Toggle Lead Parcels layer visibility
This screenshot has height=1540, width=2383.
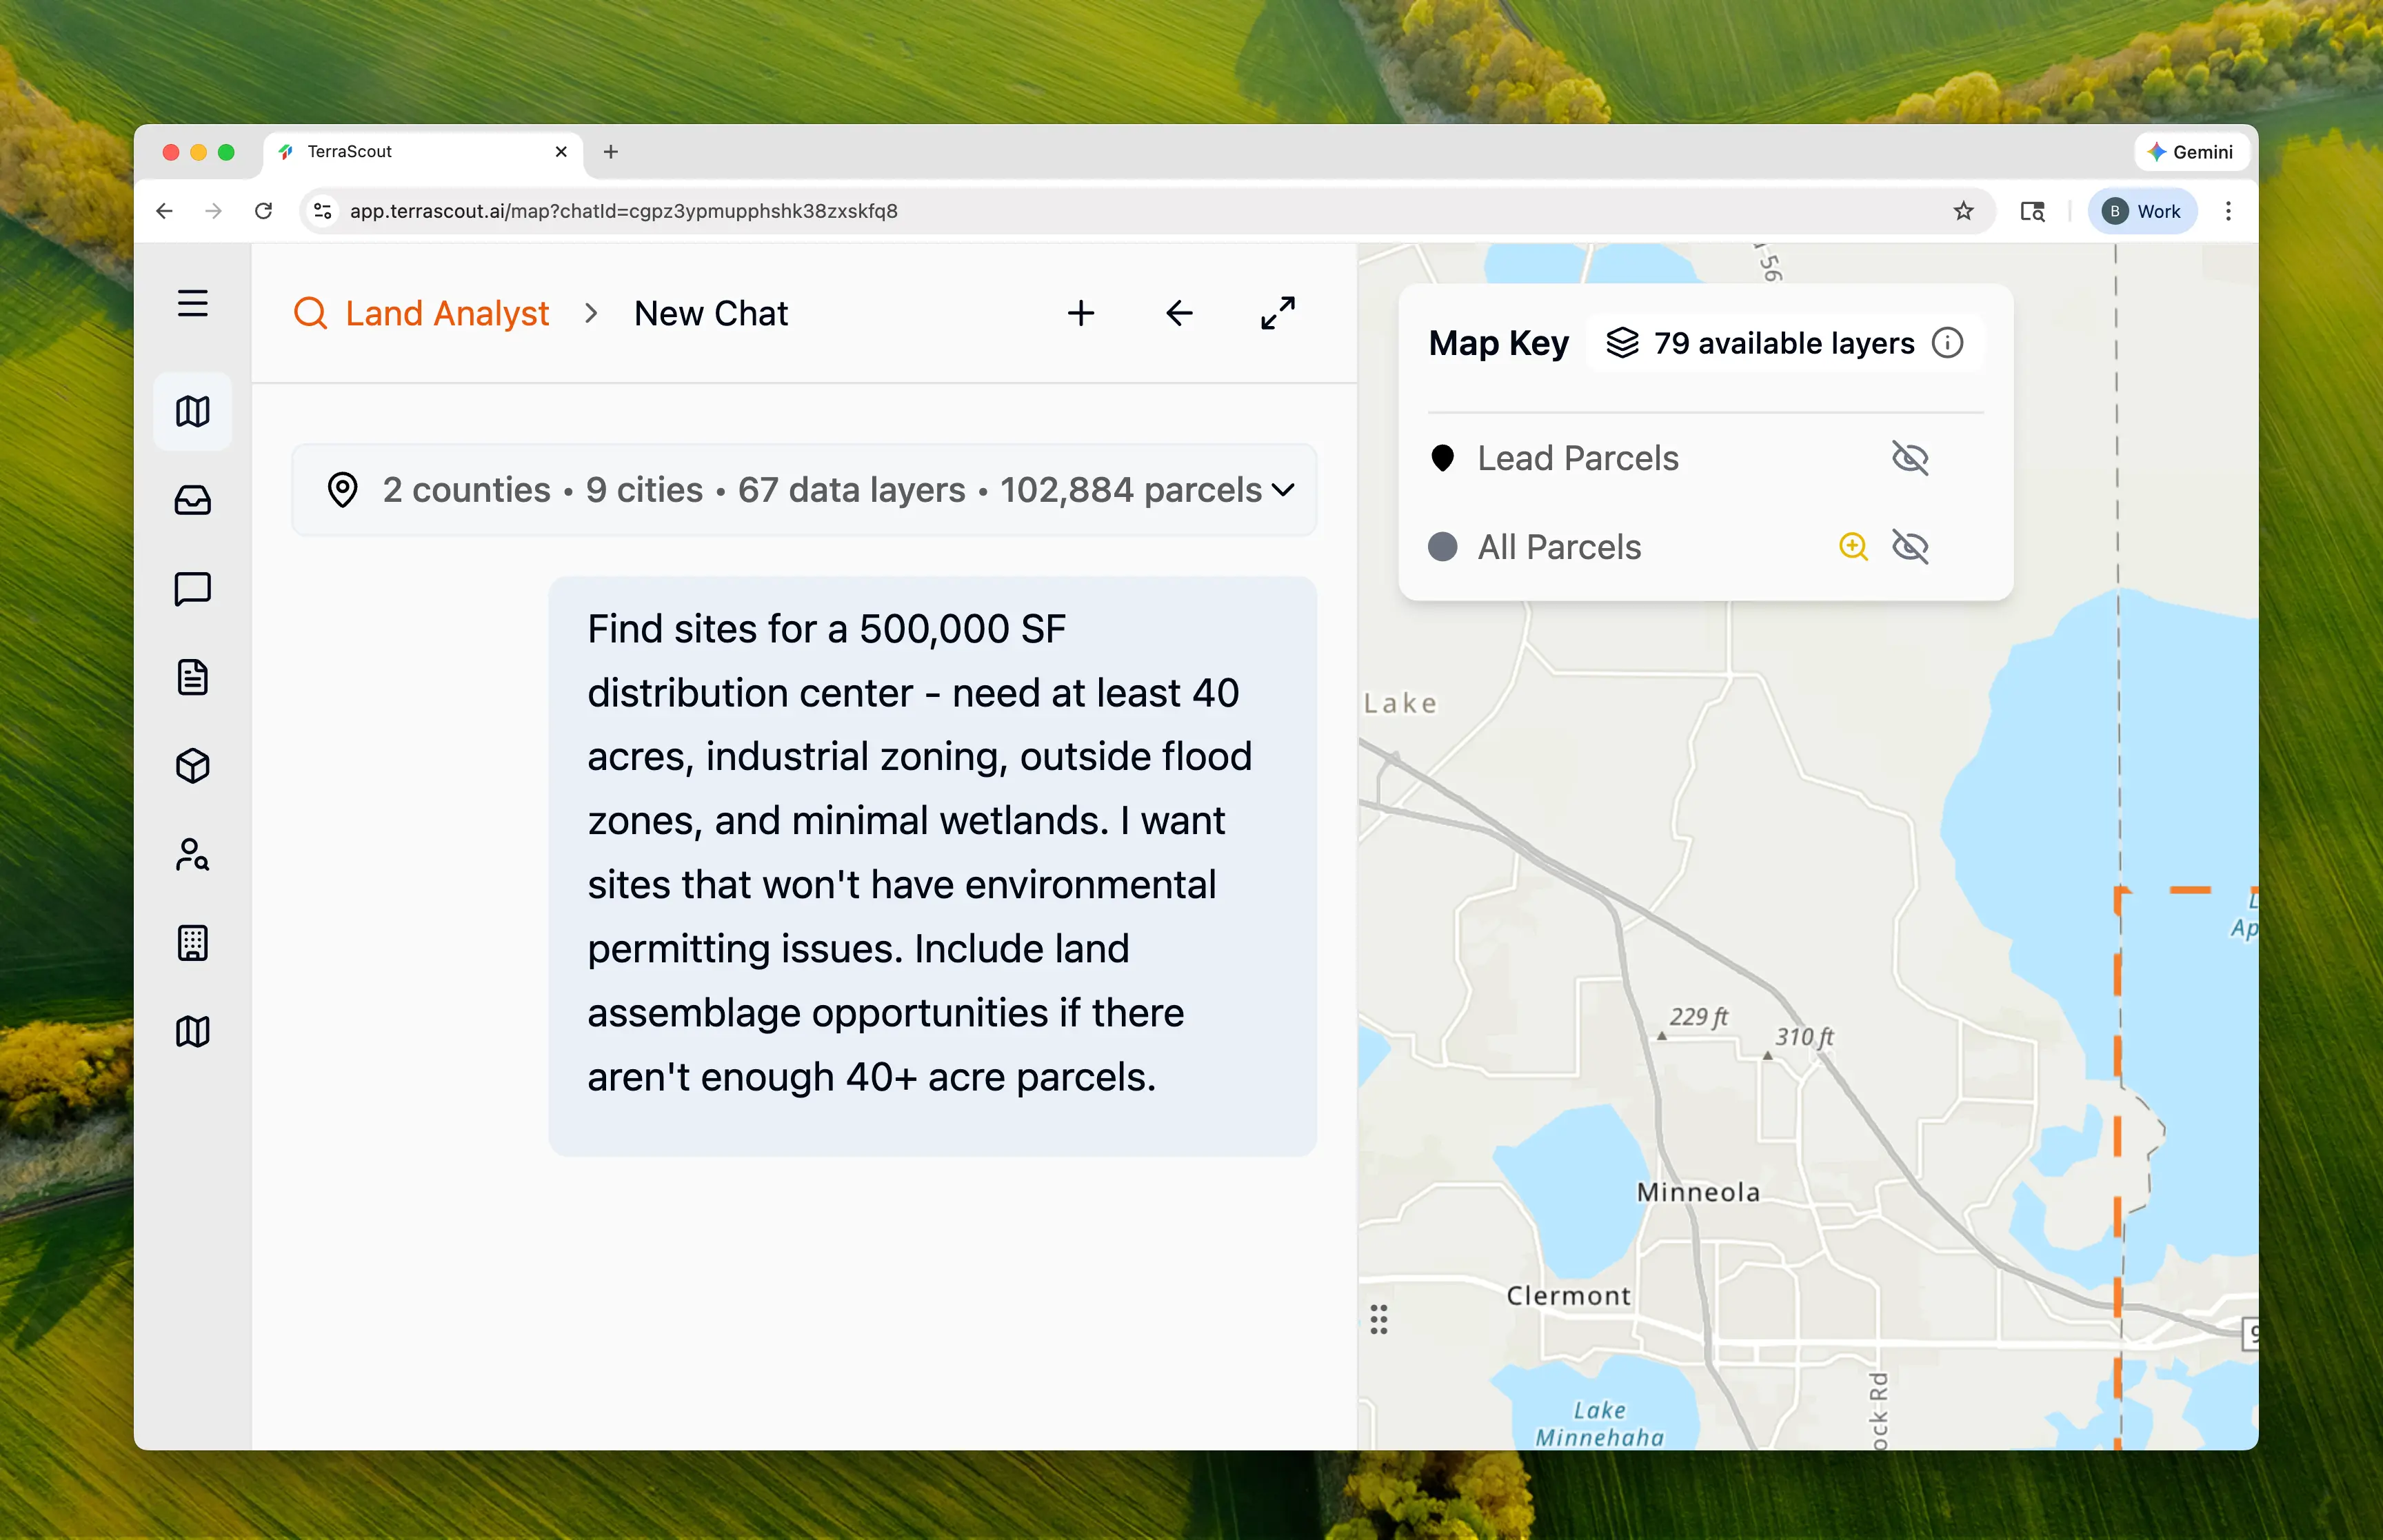pyautogui.click(x=1910, y=458)
